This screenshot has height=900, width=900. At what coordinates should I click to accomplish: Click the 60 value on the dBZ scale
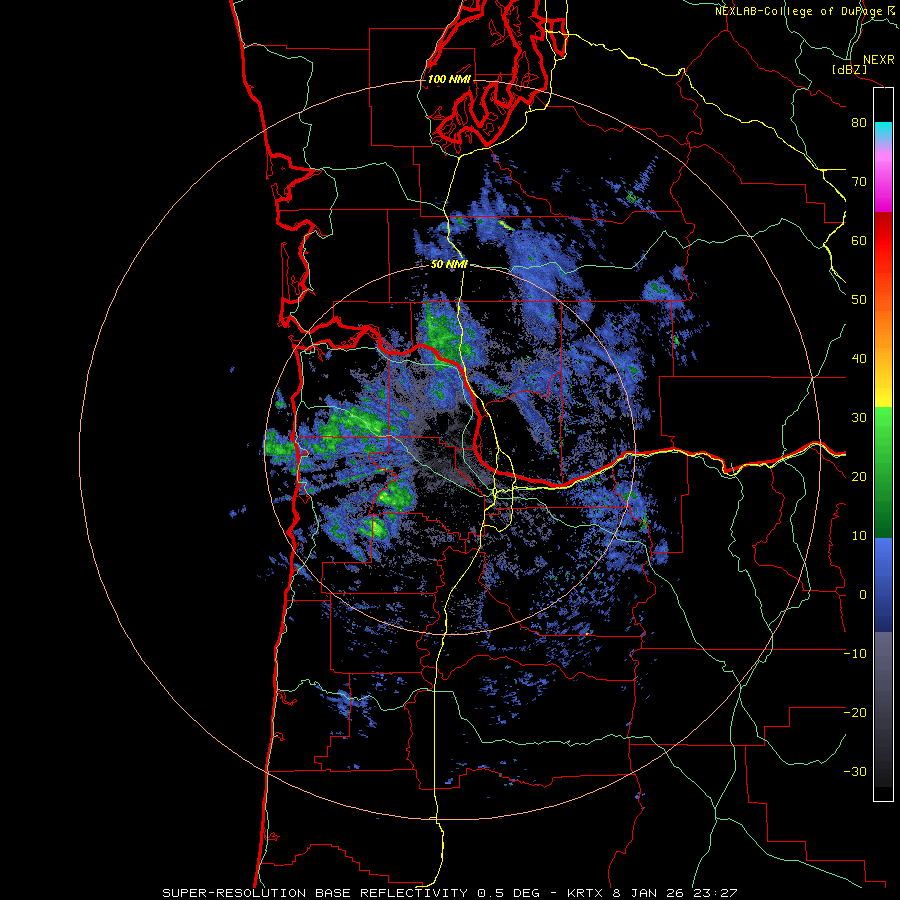(x=859, y=241)
